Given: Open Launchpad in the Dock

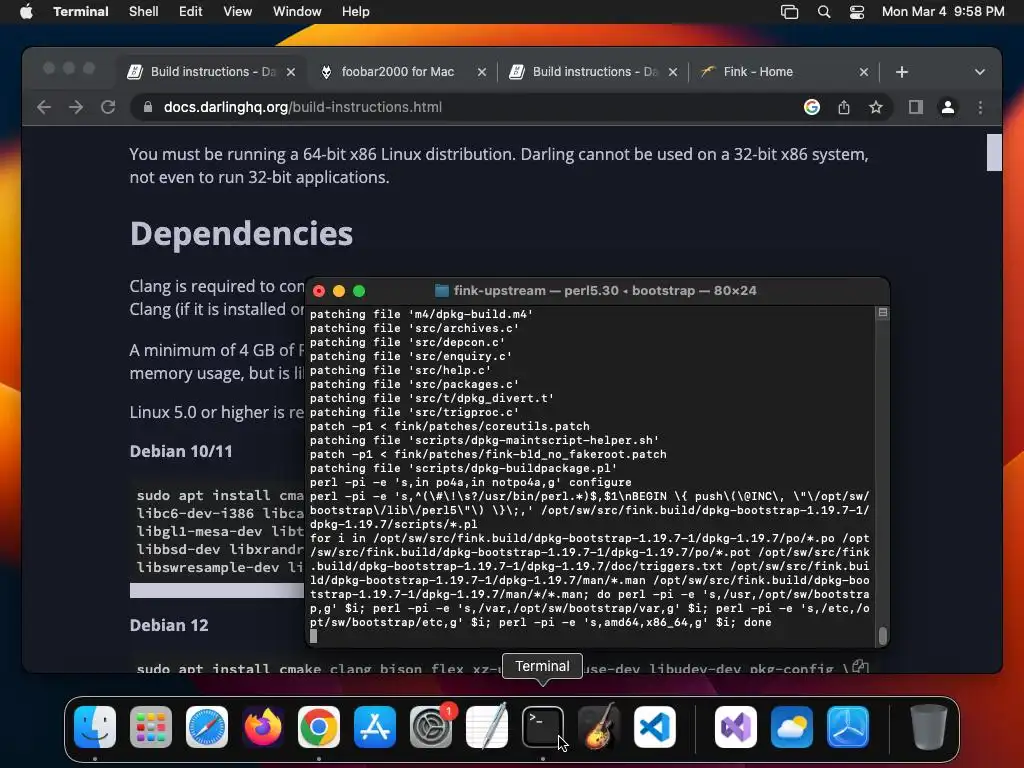Looking at the screenshot, I should coord(151,727).
